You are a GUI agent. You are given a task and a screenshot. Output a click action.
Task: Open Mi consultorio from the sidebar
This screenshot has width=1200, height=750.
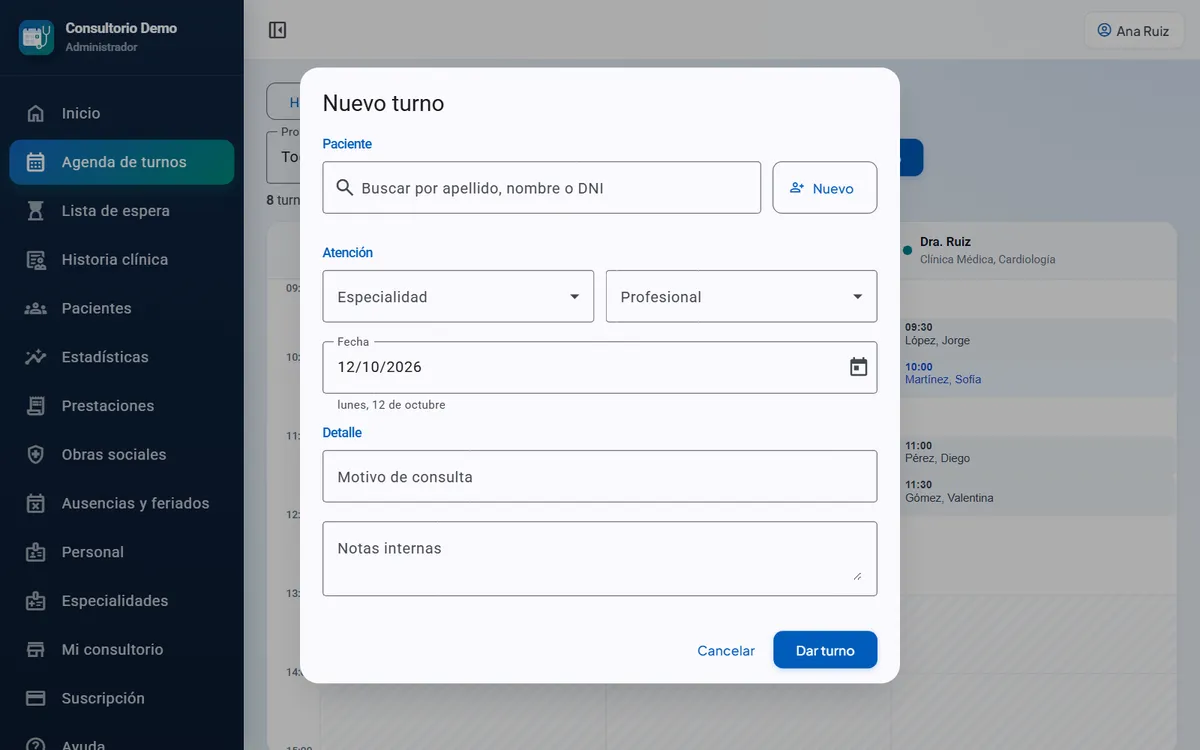[122, 650]
